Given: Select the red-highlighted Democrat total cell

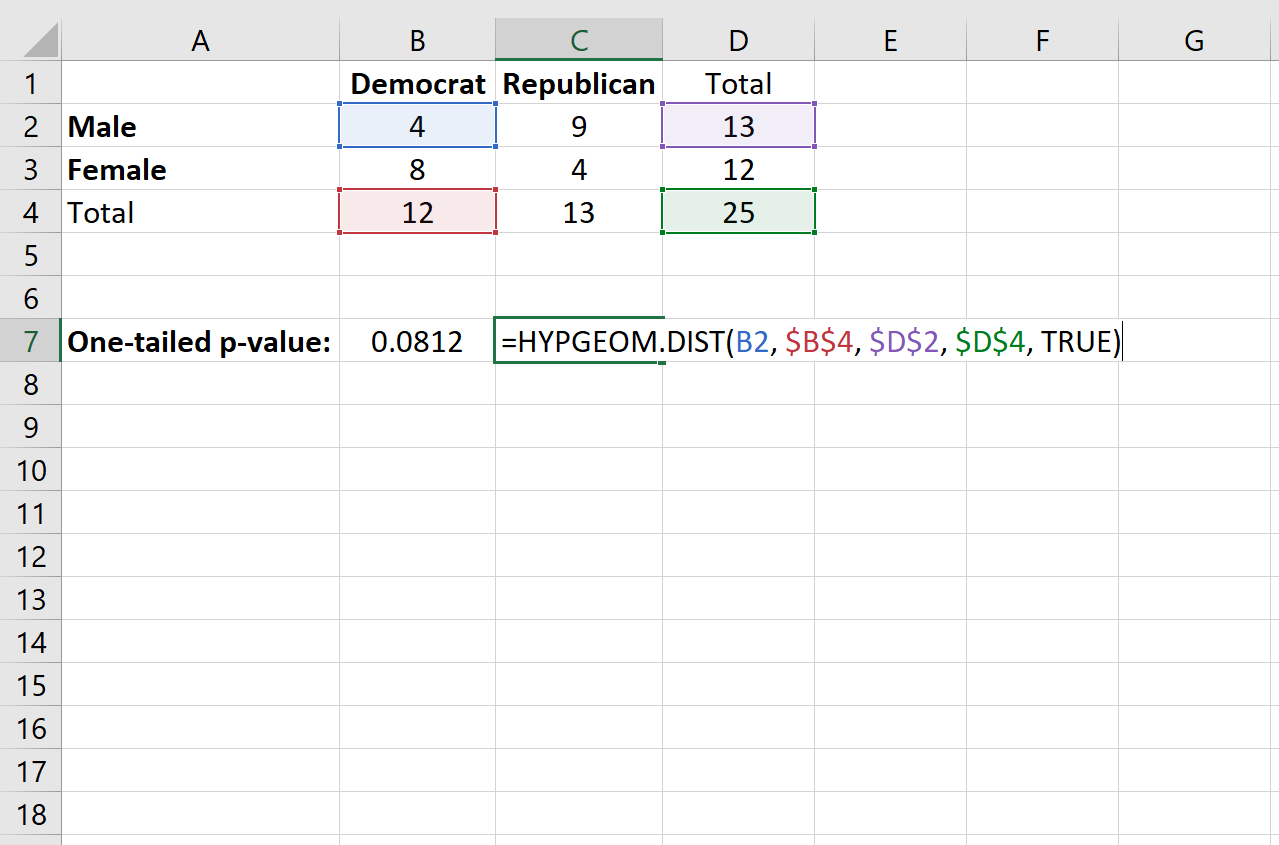Looking at the screenshot, I should [418, 213].
